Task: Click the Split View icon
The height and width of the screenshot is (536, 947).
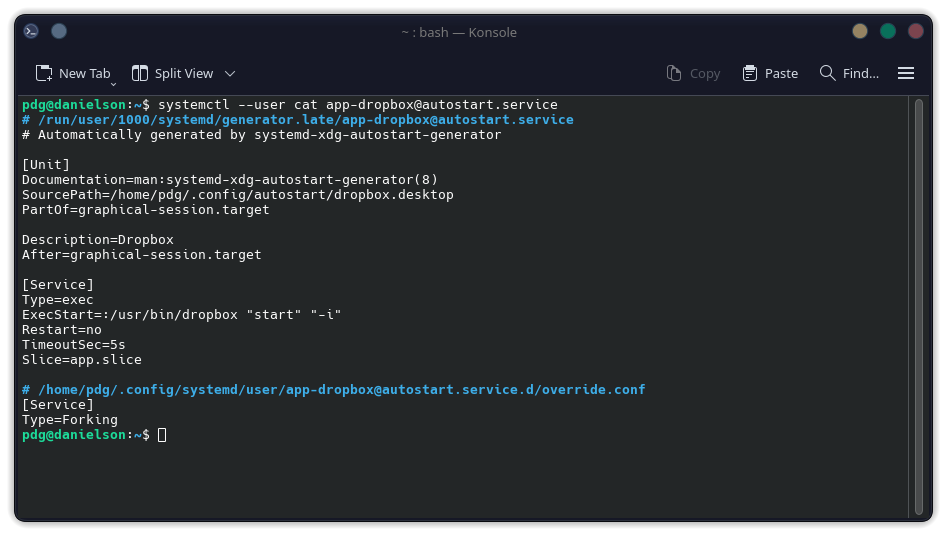Action: point(140,73)
